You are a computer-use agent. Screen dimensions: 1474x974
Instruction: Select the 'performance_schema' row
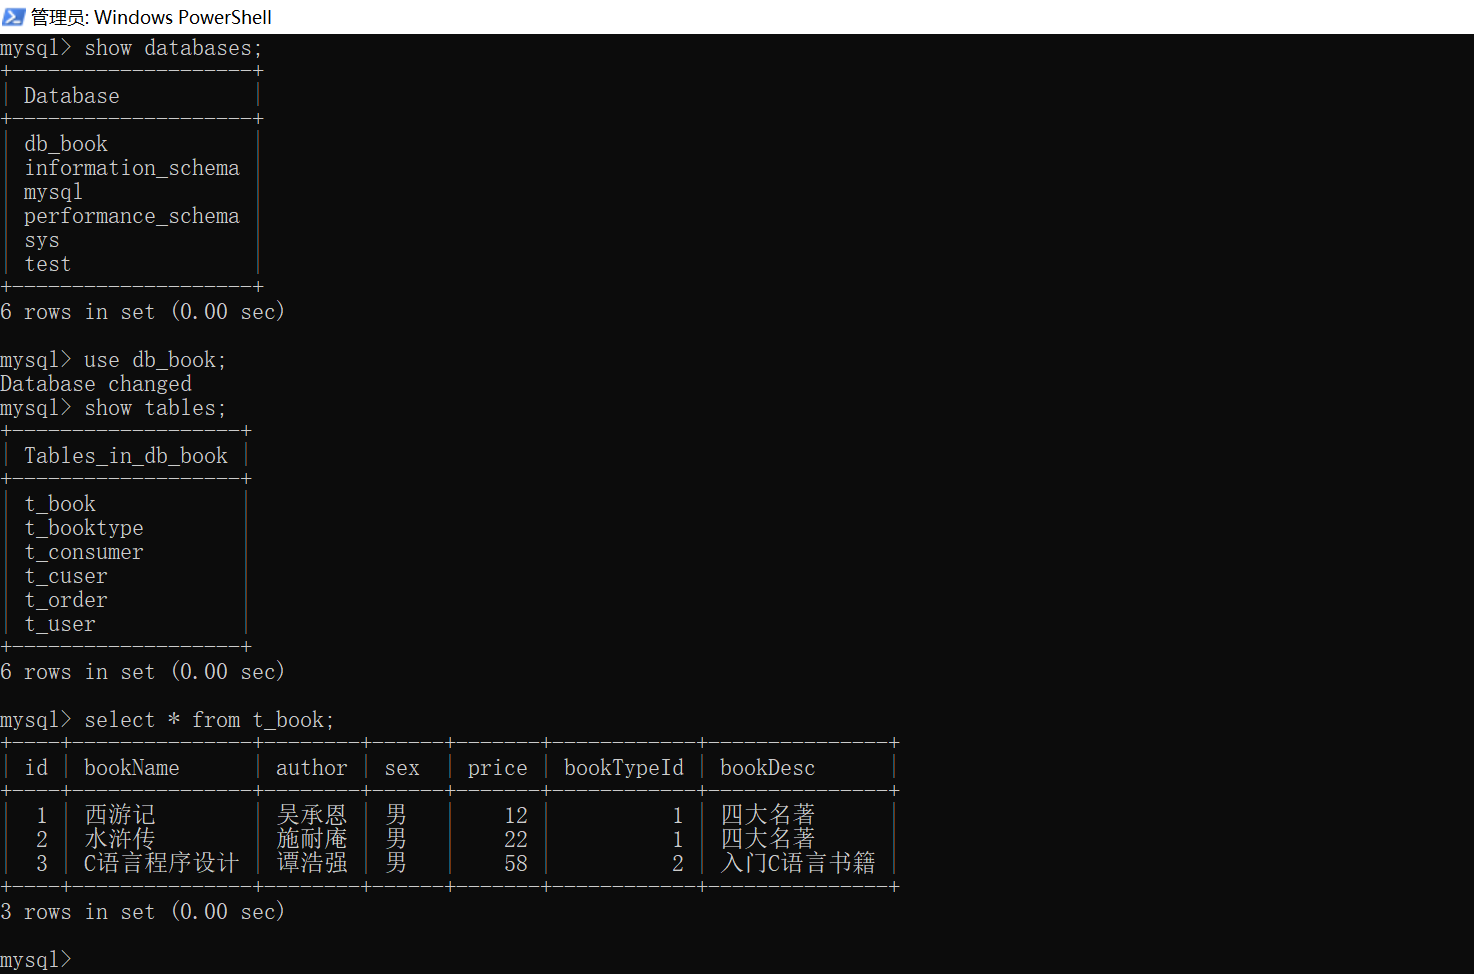pyautogui.click(x=132, y=216)
